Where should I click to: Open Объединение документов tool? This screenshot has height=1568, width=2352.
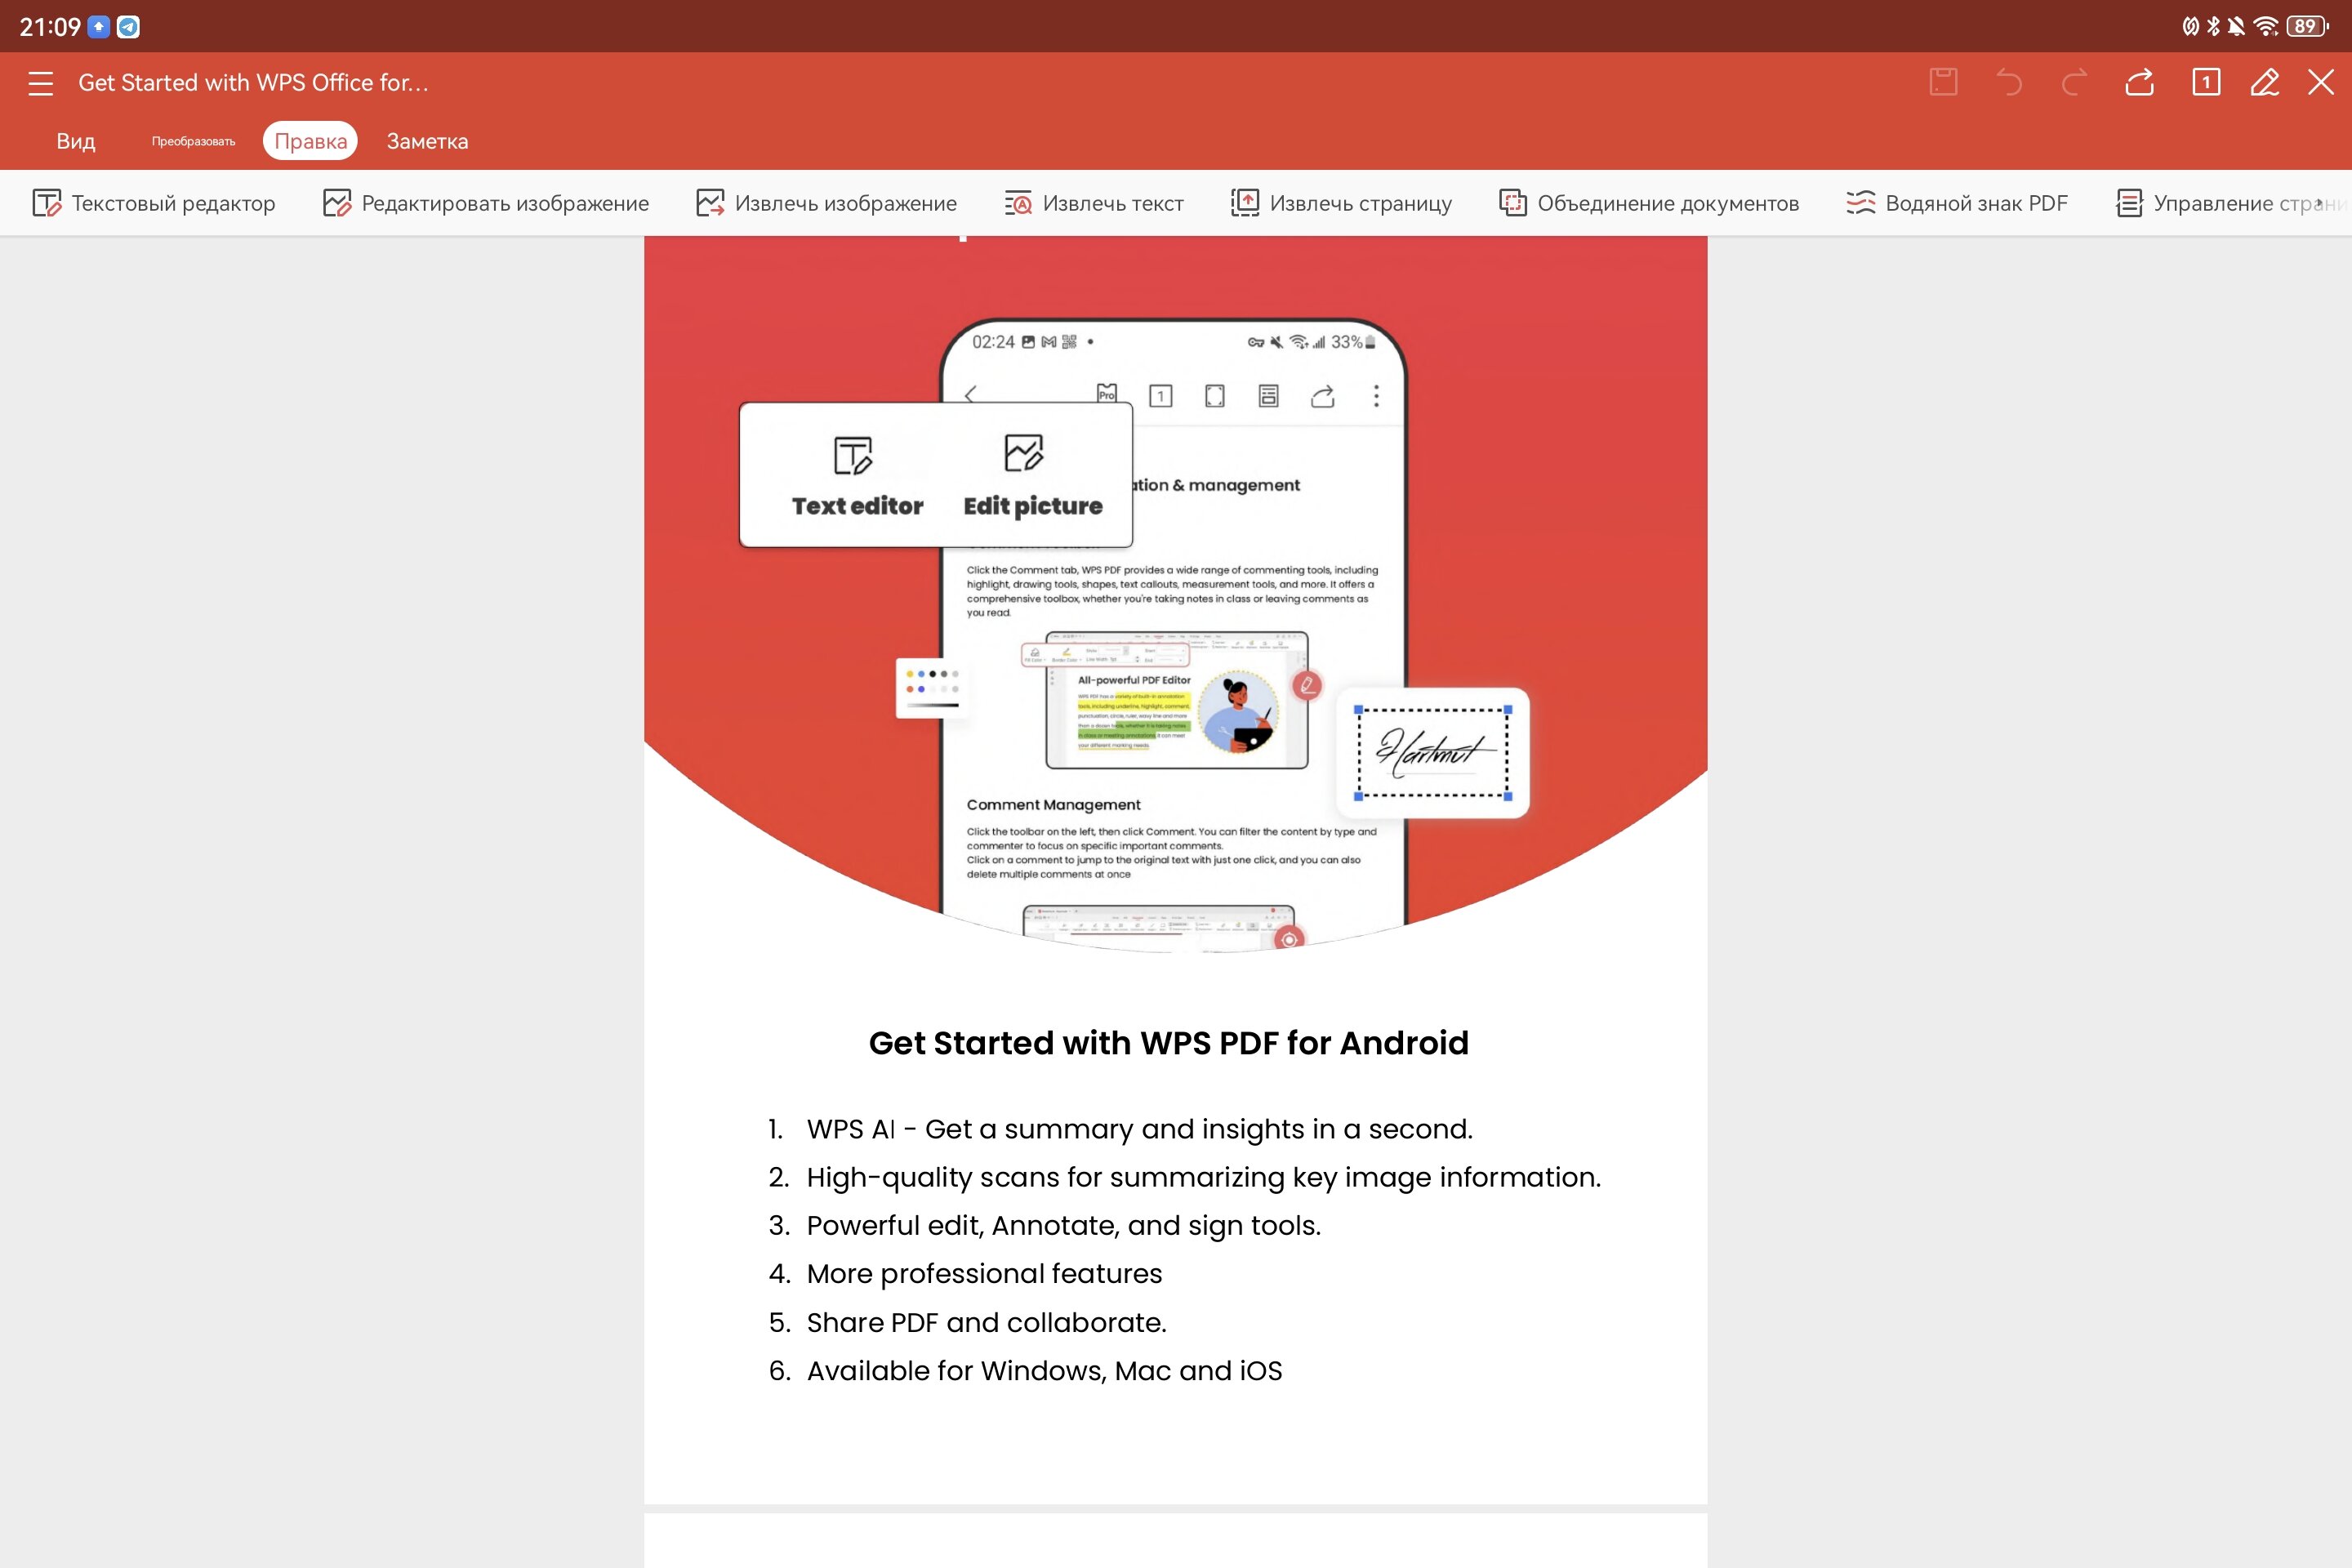(1649, 203)
